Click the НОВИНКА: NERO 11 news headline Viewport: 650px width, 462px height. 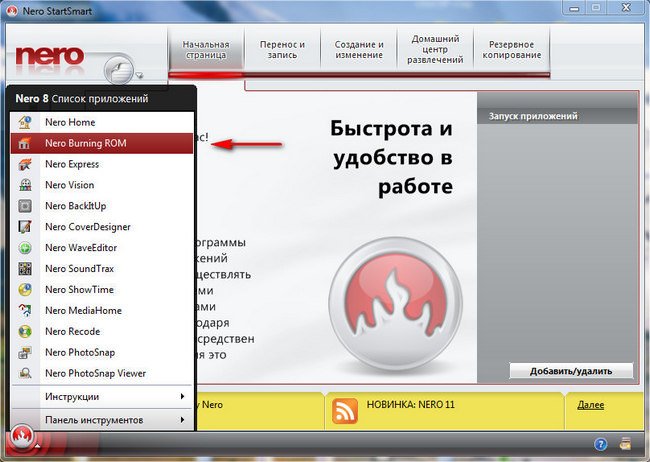pyautogui.click(x=410, y=404)
